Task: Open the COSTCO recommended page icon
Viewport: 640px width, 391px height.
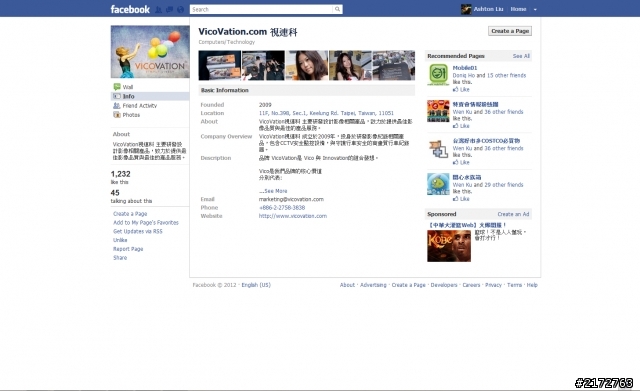Action: point(438,148)
